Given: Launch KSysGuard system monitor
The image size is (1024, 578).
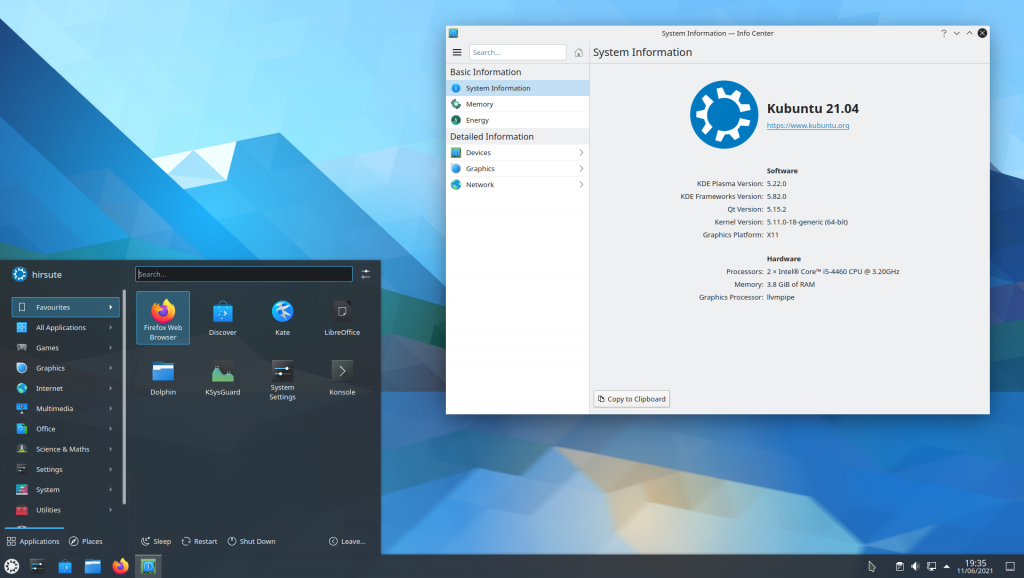Looking at the screenshot, I should [223, 378].
